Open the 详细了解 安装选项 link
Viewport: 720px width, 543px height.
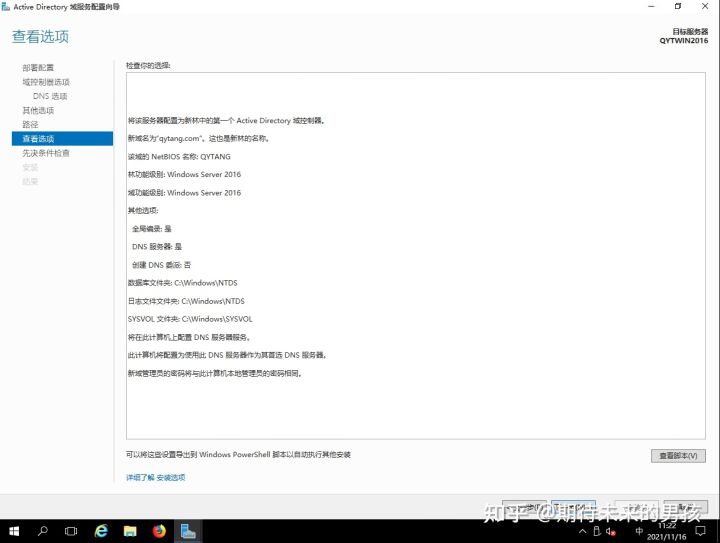[x=156, y=477]
